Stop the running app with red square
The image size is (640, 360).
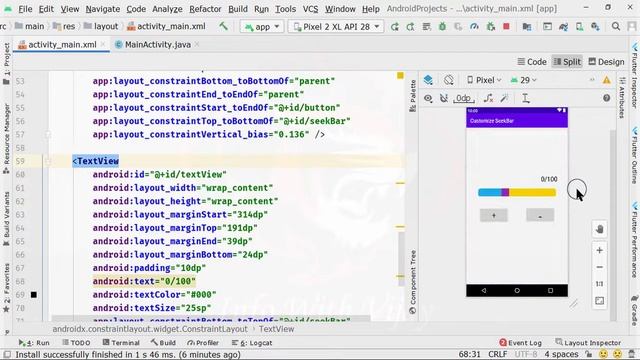click(x=506, y=27)
